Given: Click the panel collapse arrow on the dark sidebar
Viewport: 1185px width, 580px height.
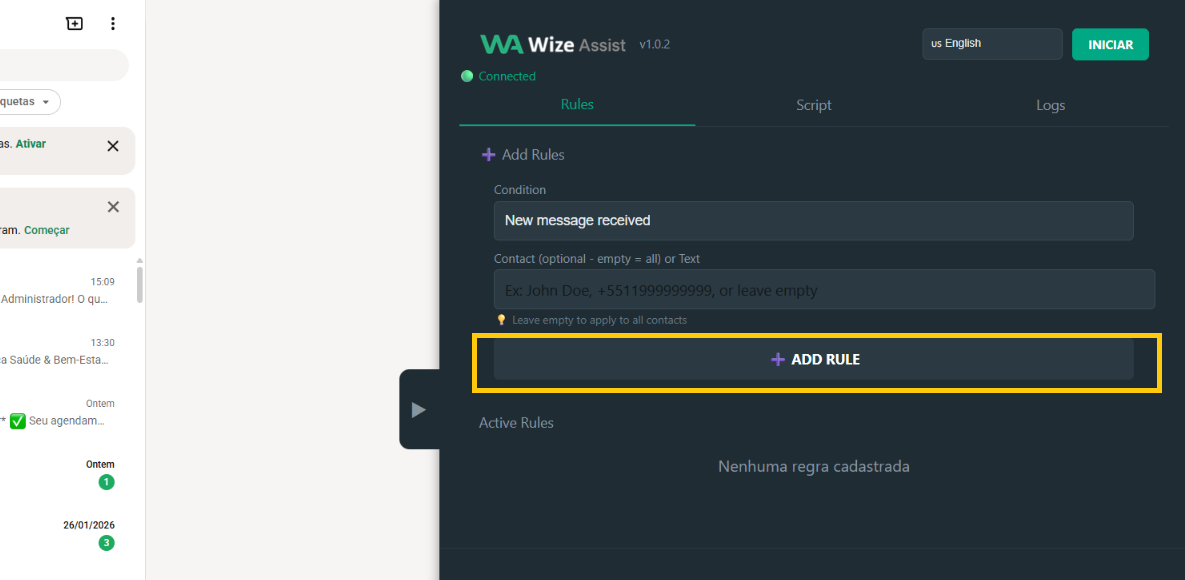Looking at the screenshot, I should (x=420, y=410).
